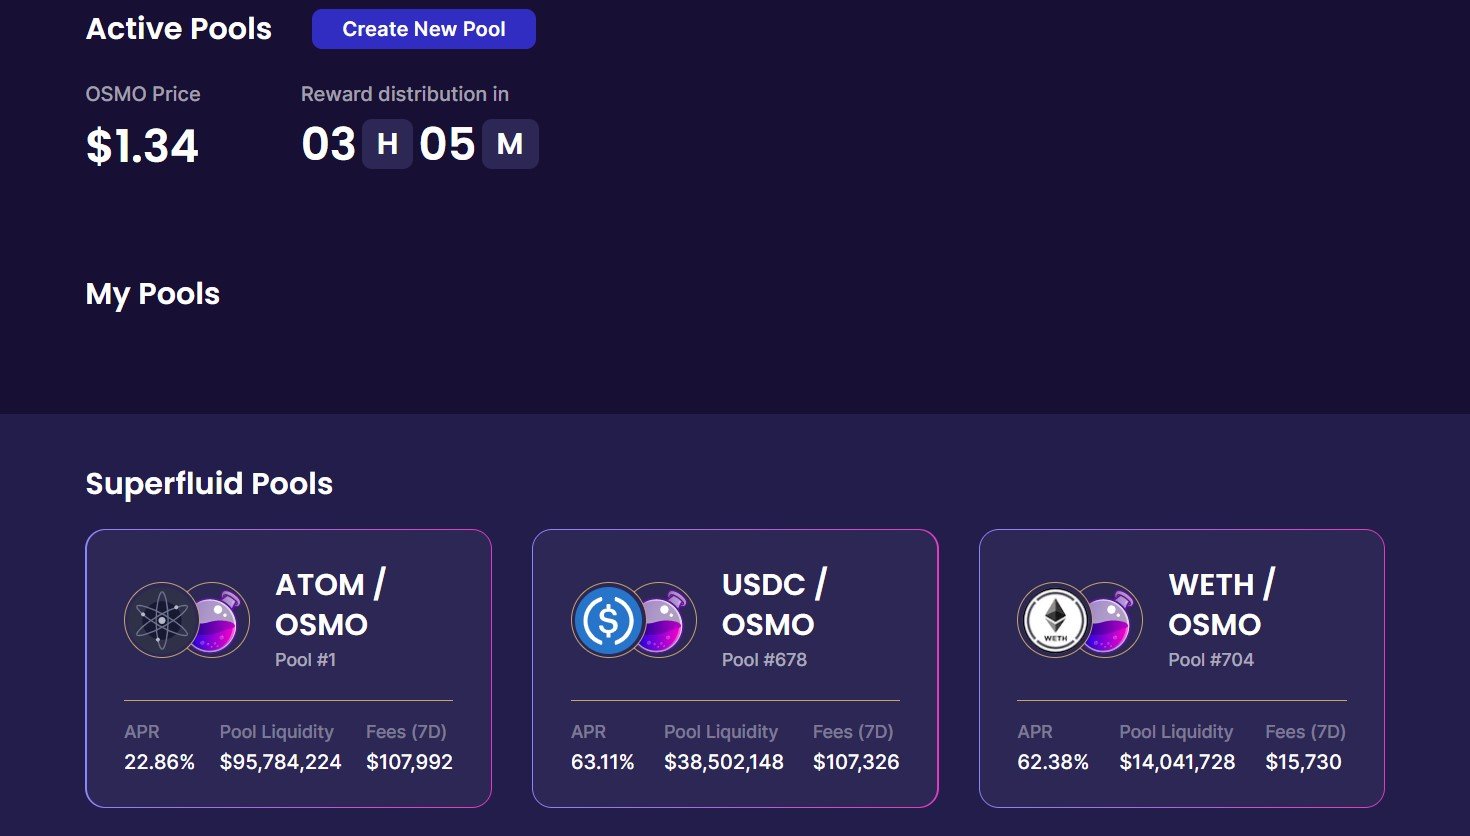Click the Superfluid Pools heading
1470x836 pixels.
point(209,484)
